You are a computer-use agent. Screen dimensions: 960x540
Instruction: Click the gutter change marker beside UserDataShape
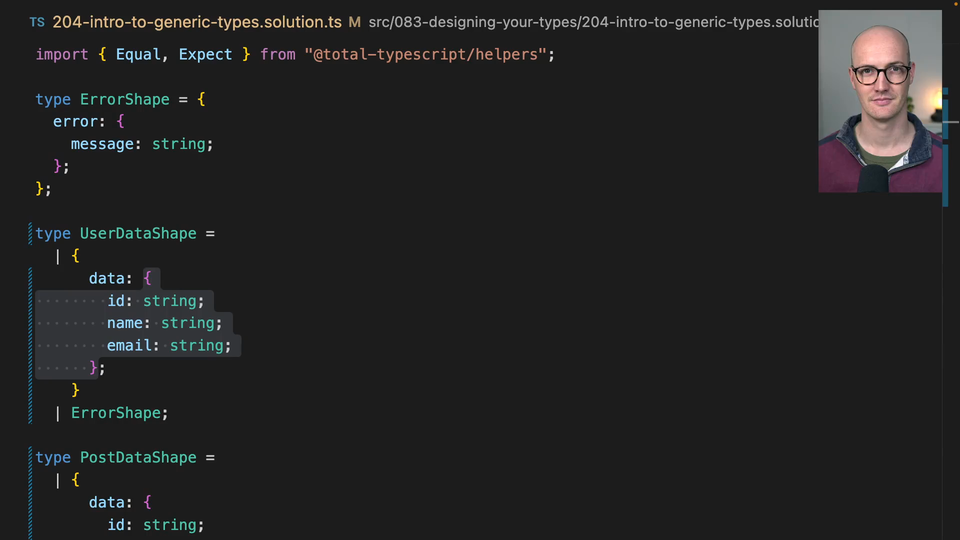[x=31, y=322]
